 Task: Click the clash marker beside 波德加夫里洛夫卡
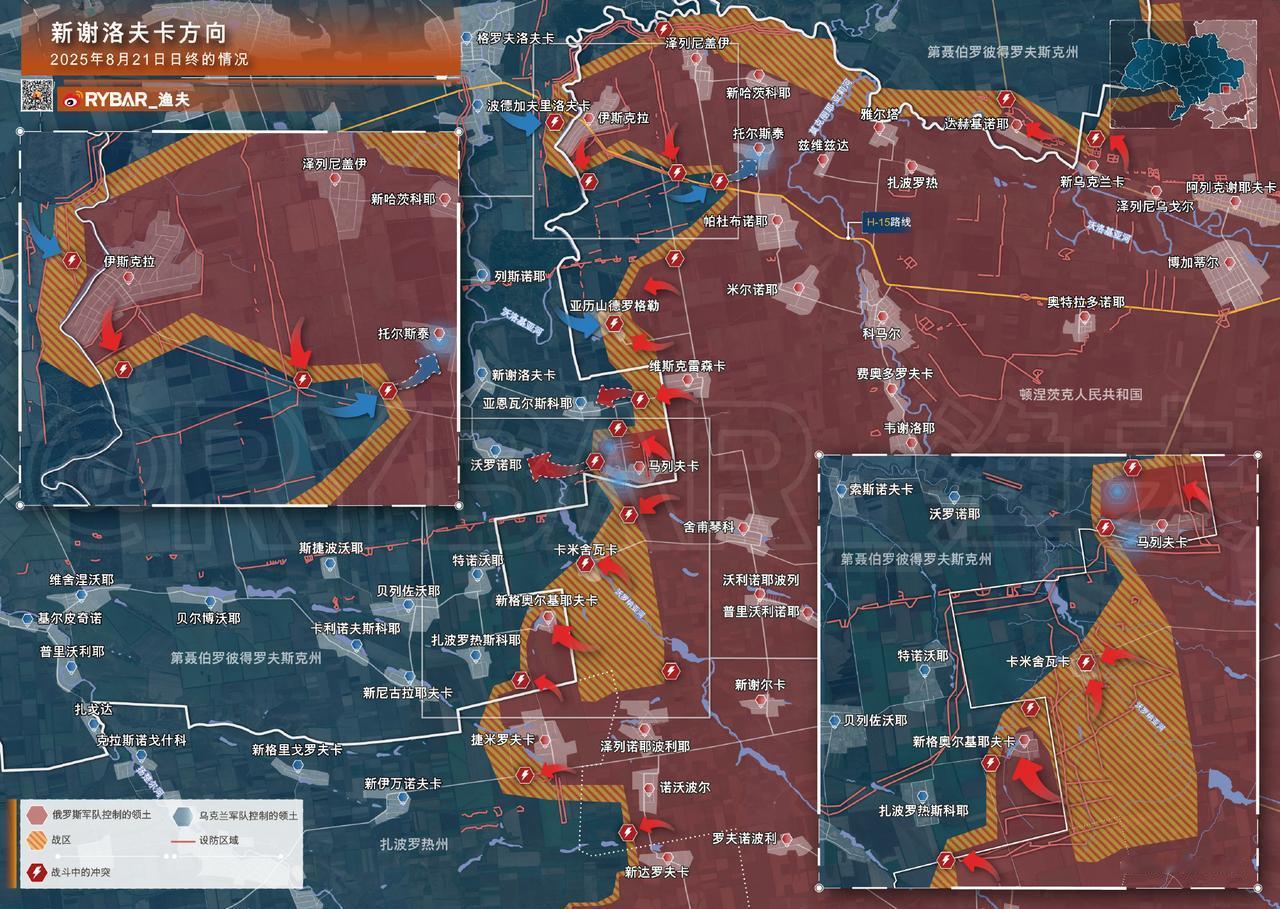553,122
